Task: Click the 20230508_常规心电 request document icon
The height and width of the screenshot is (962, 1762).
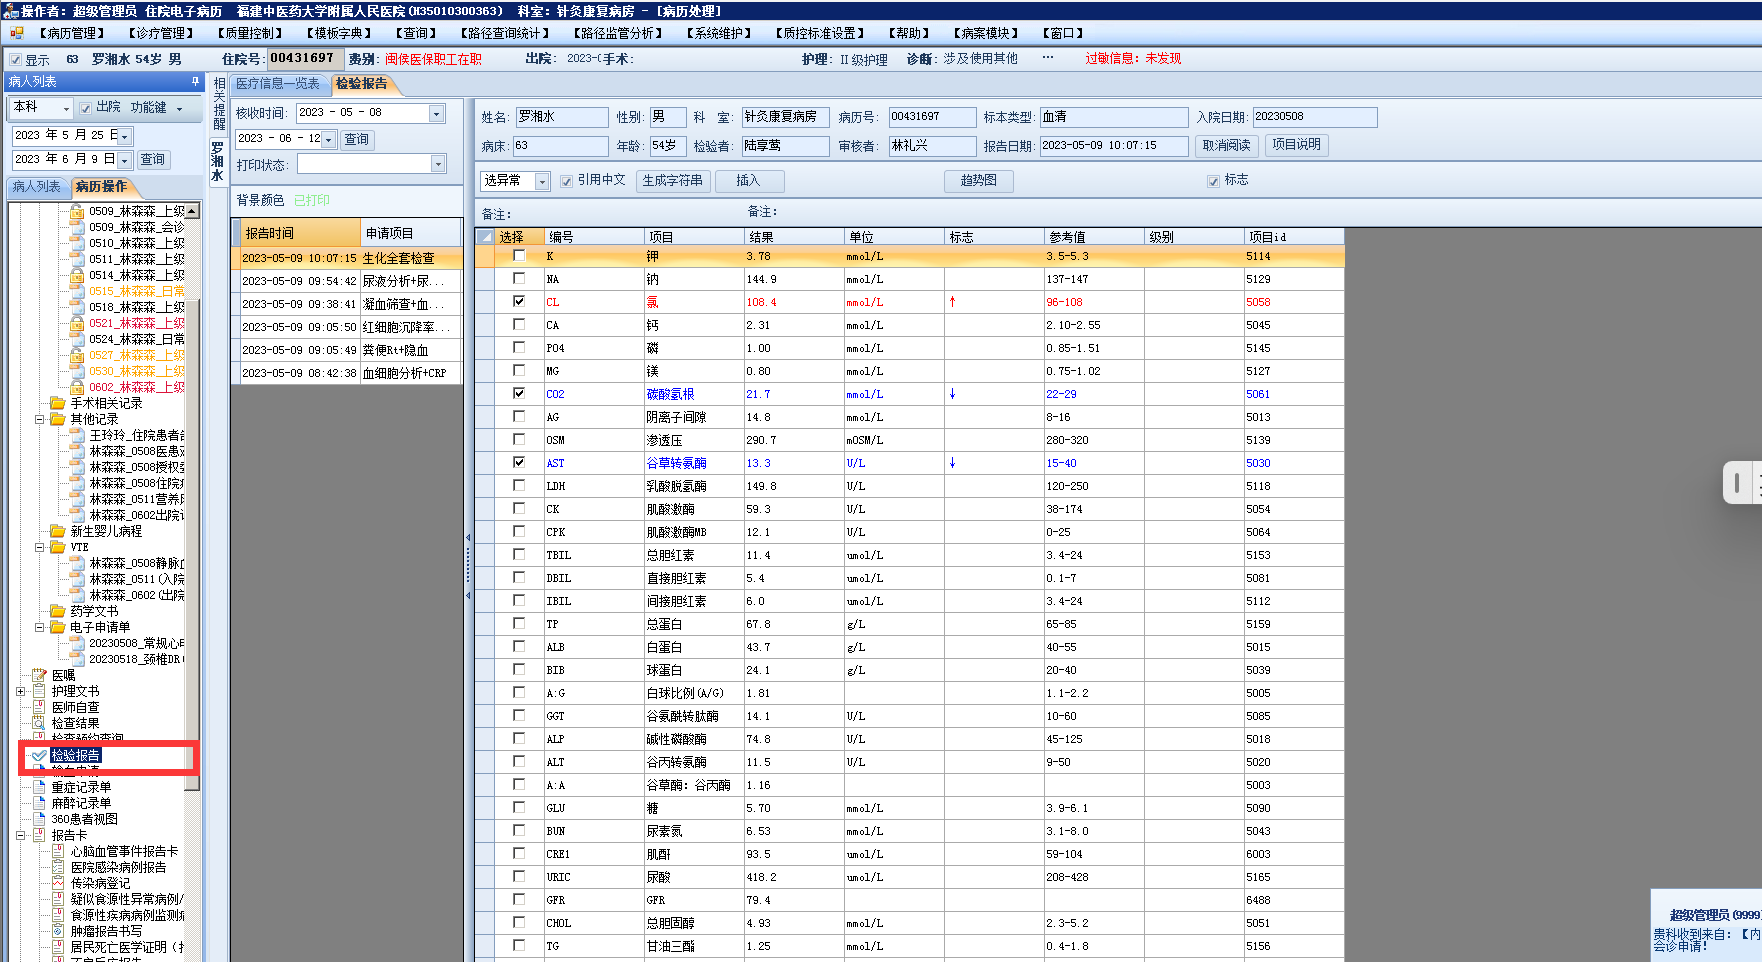Action: click(77, 643)
